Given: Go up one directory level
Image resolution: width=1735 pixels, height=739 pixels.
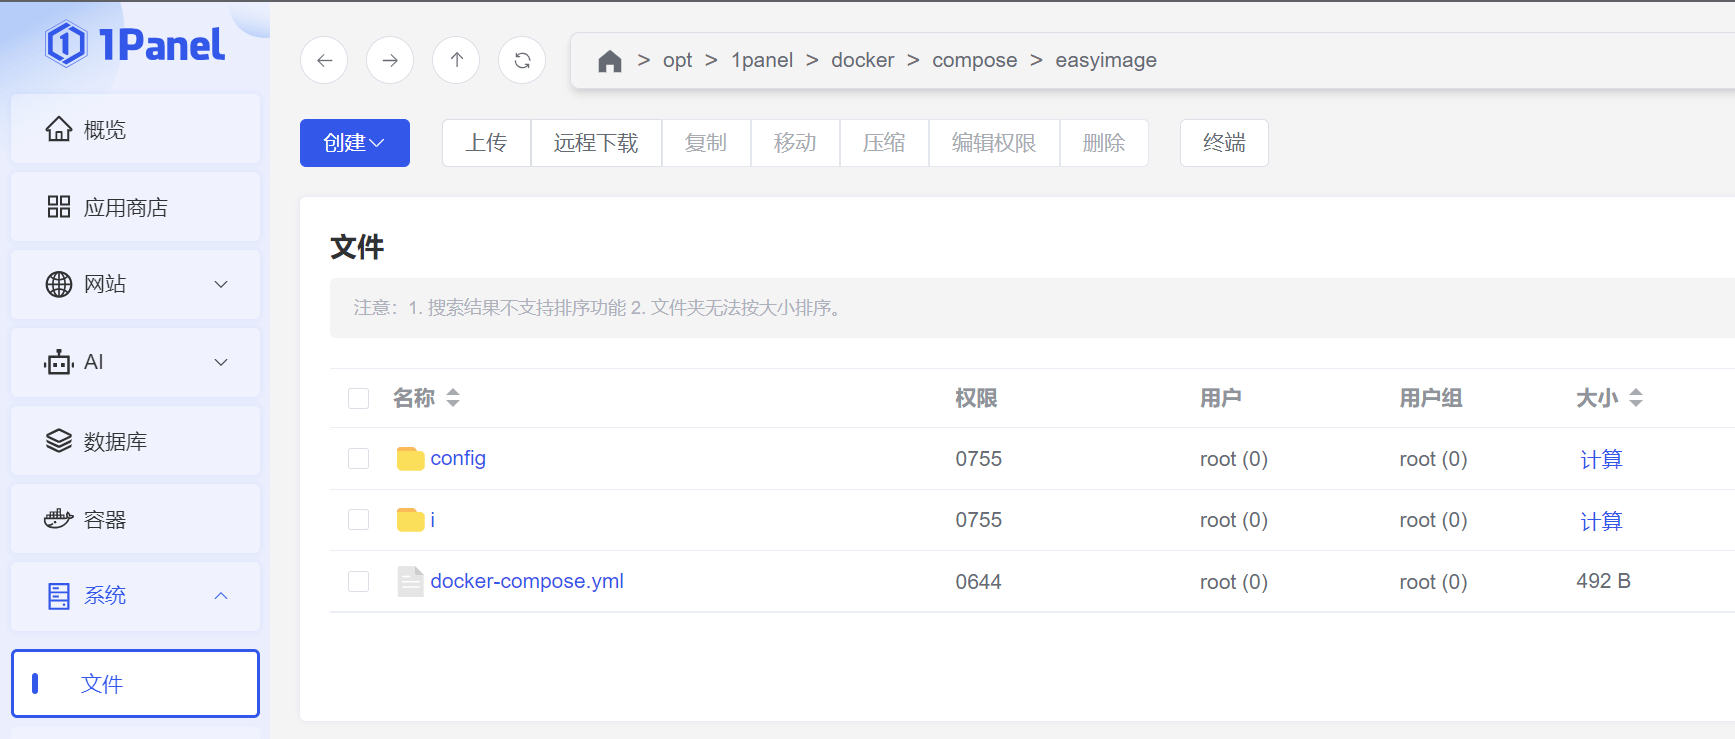Looking at the screenshot, I should (456, 60).
